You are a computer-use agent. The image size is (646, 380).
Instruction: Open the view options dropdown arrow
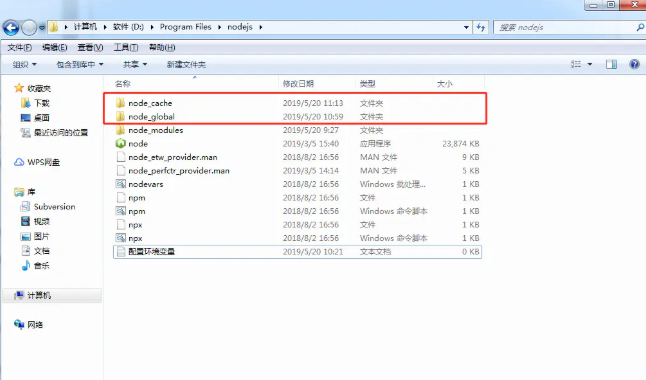[x=590, y=64]
